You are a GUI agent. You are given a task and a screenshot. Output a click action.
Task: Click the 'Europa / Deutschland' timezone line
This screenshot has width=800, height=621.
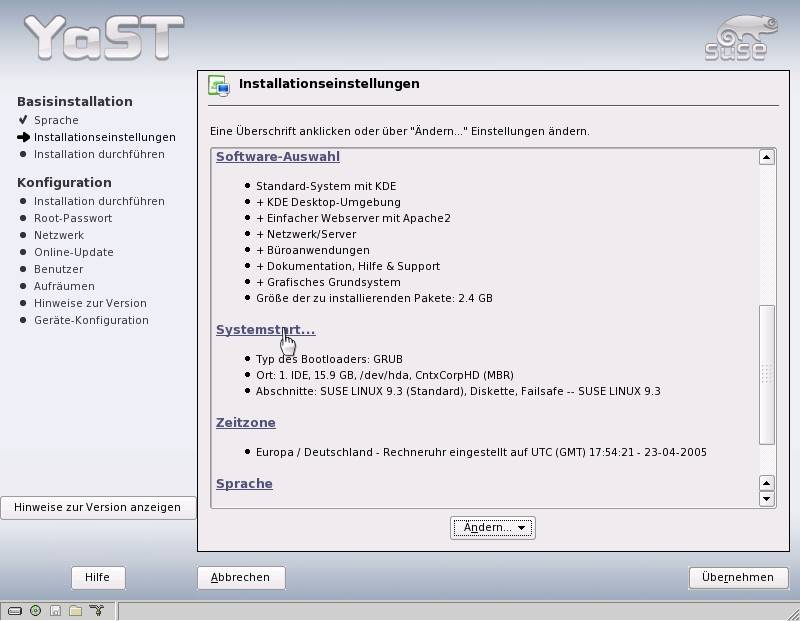pos(481,452)
